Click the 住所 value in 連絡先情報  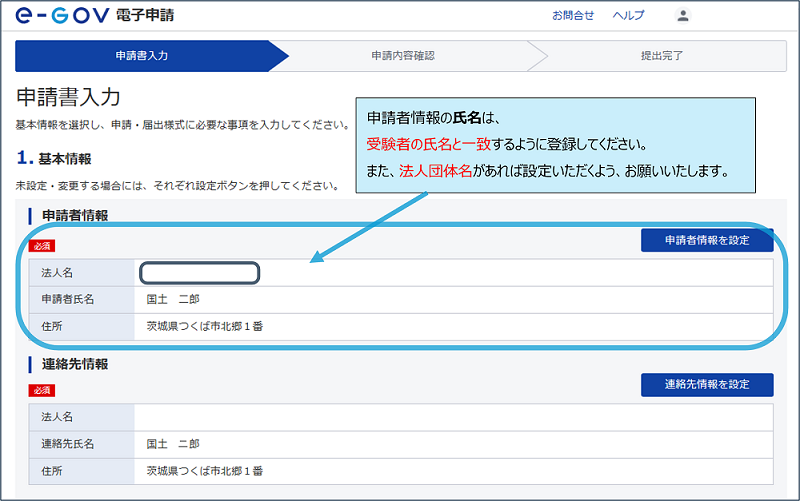pos(205,471)
